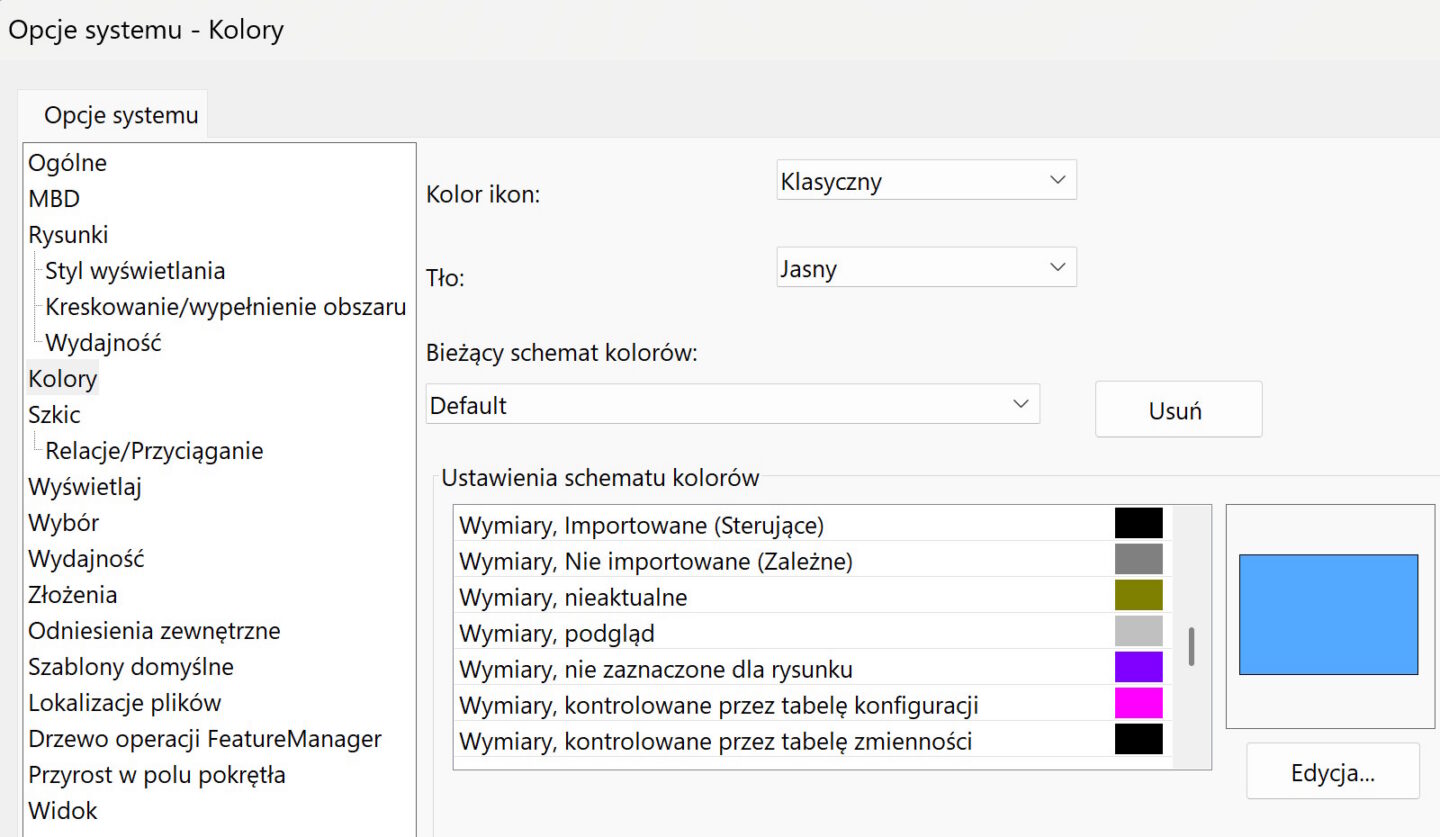Expand the Bieżący schemat kolorów Default dropdown

click(732, 405)
